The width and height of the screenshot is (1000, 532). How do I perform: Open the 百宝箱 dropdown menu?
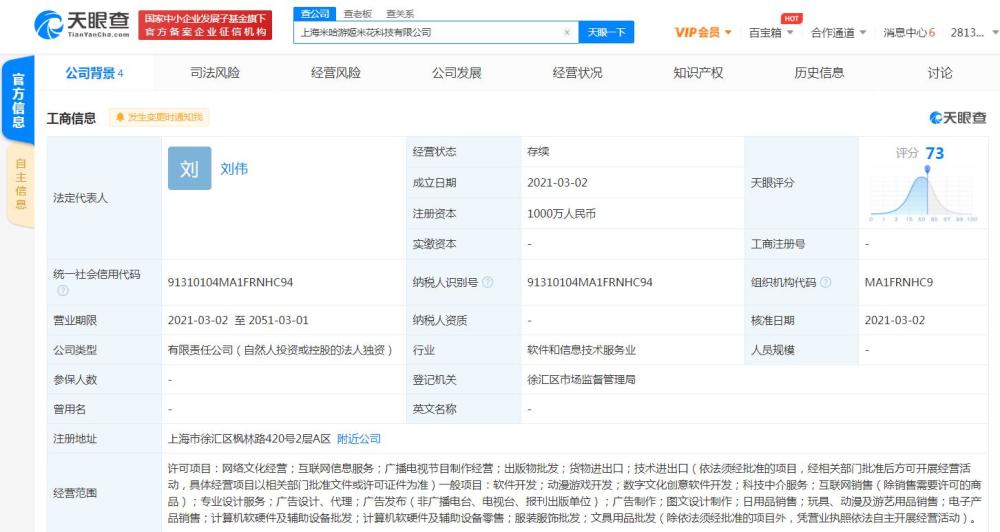[x=770, y=33]
